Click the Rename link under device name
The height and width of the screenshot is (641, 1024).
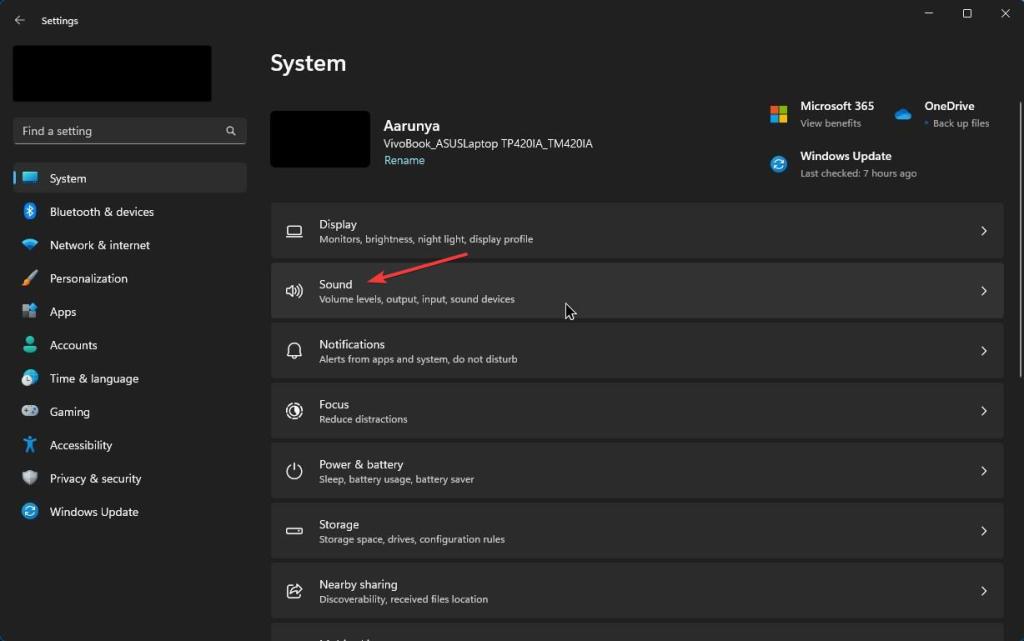point(404,160)
